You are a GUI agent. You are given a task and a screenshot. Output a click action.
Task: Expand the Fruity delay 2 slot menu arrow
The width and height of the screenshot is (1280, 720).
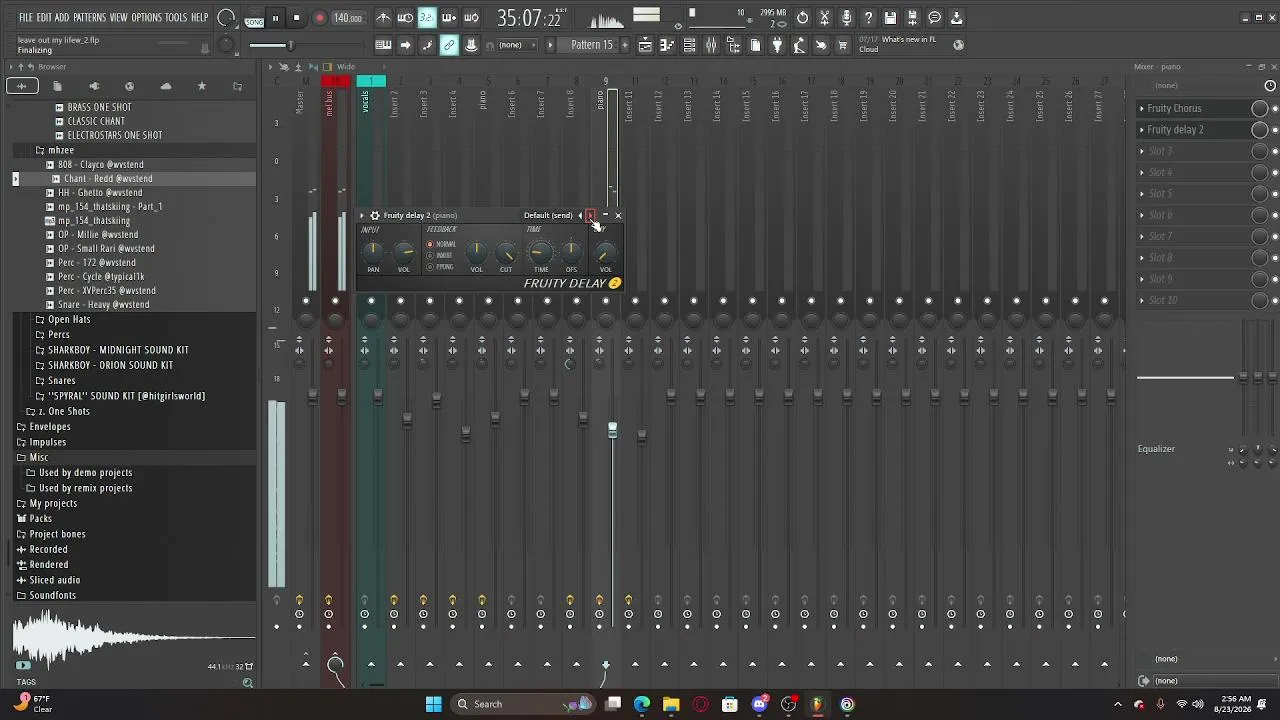tap(1142, 130)
